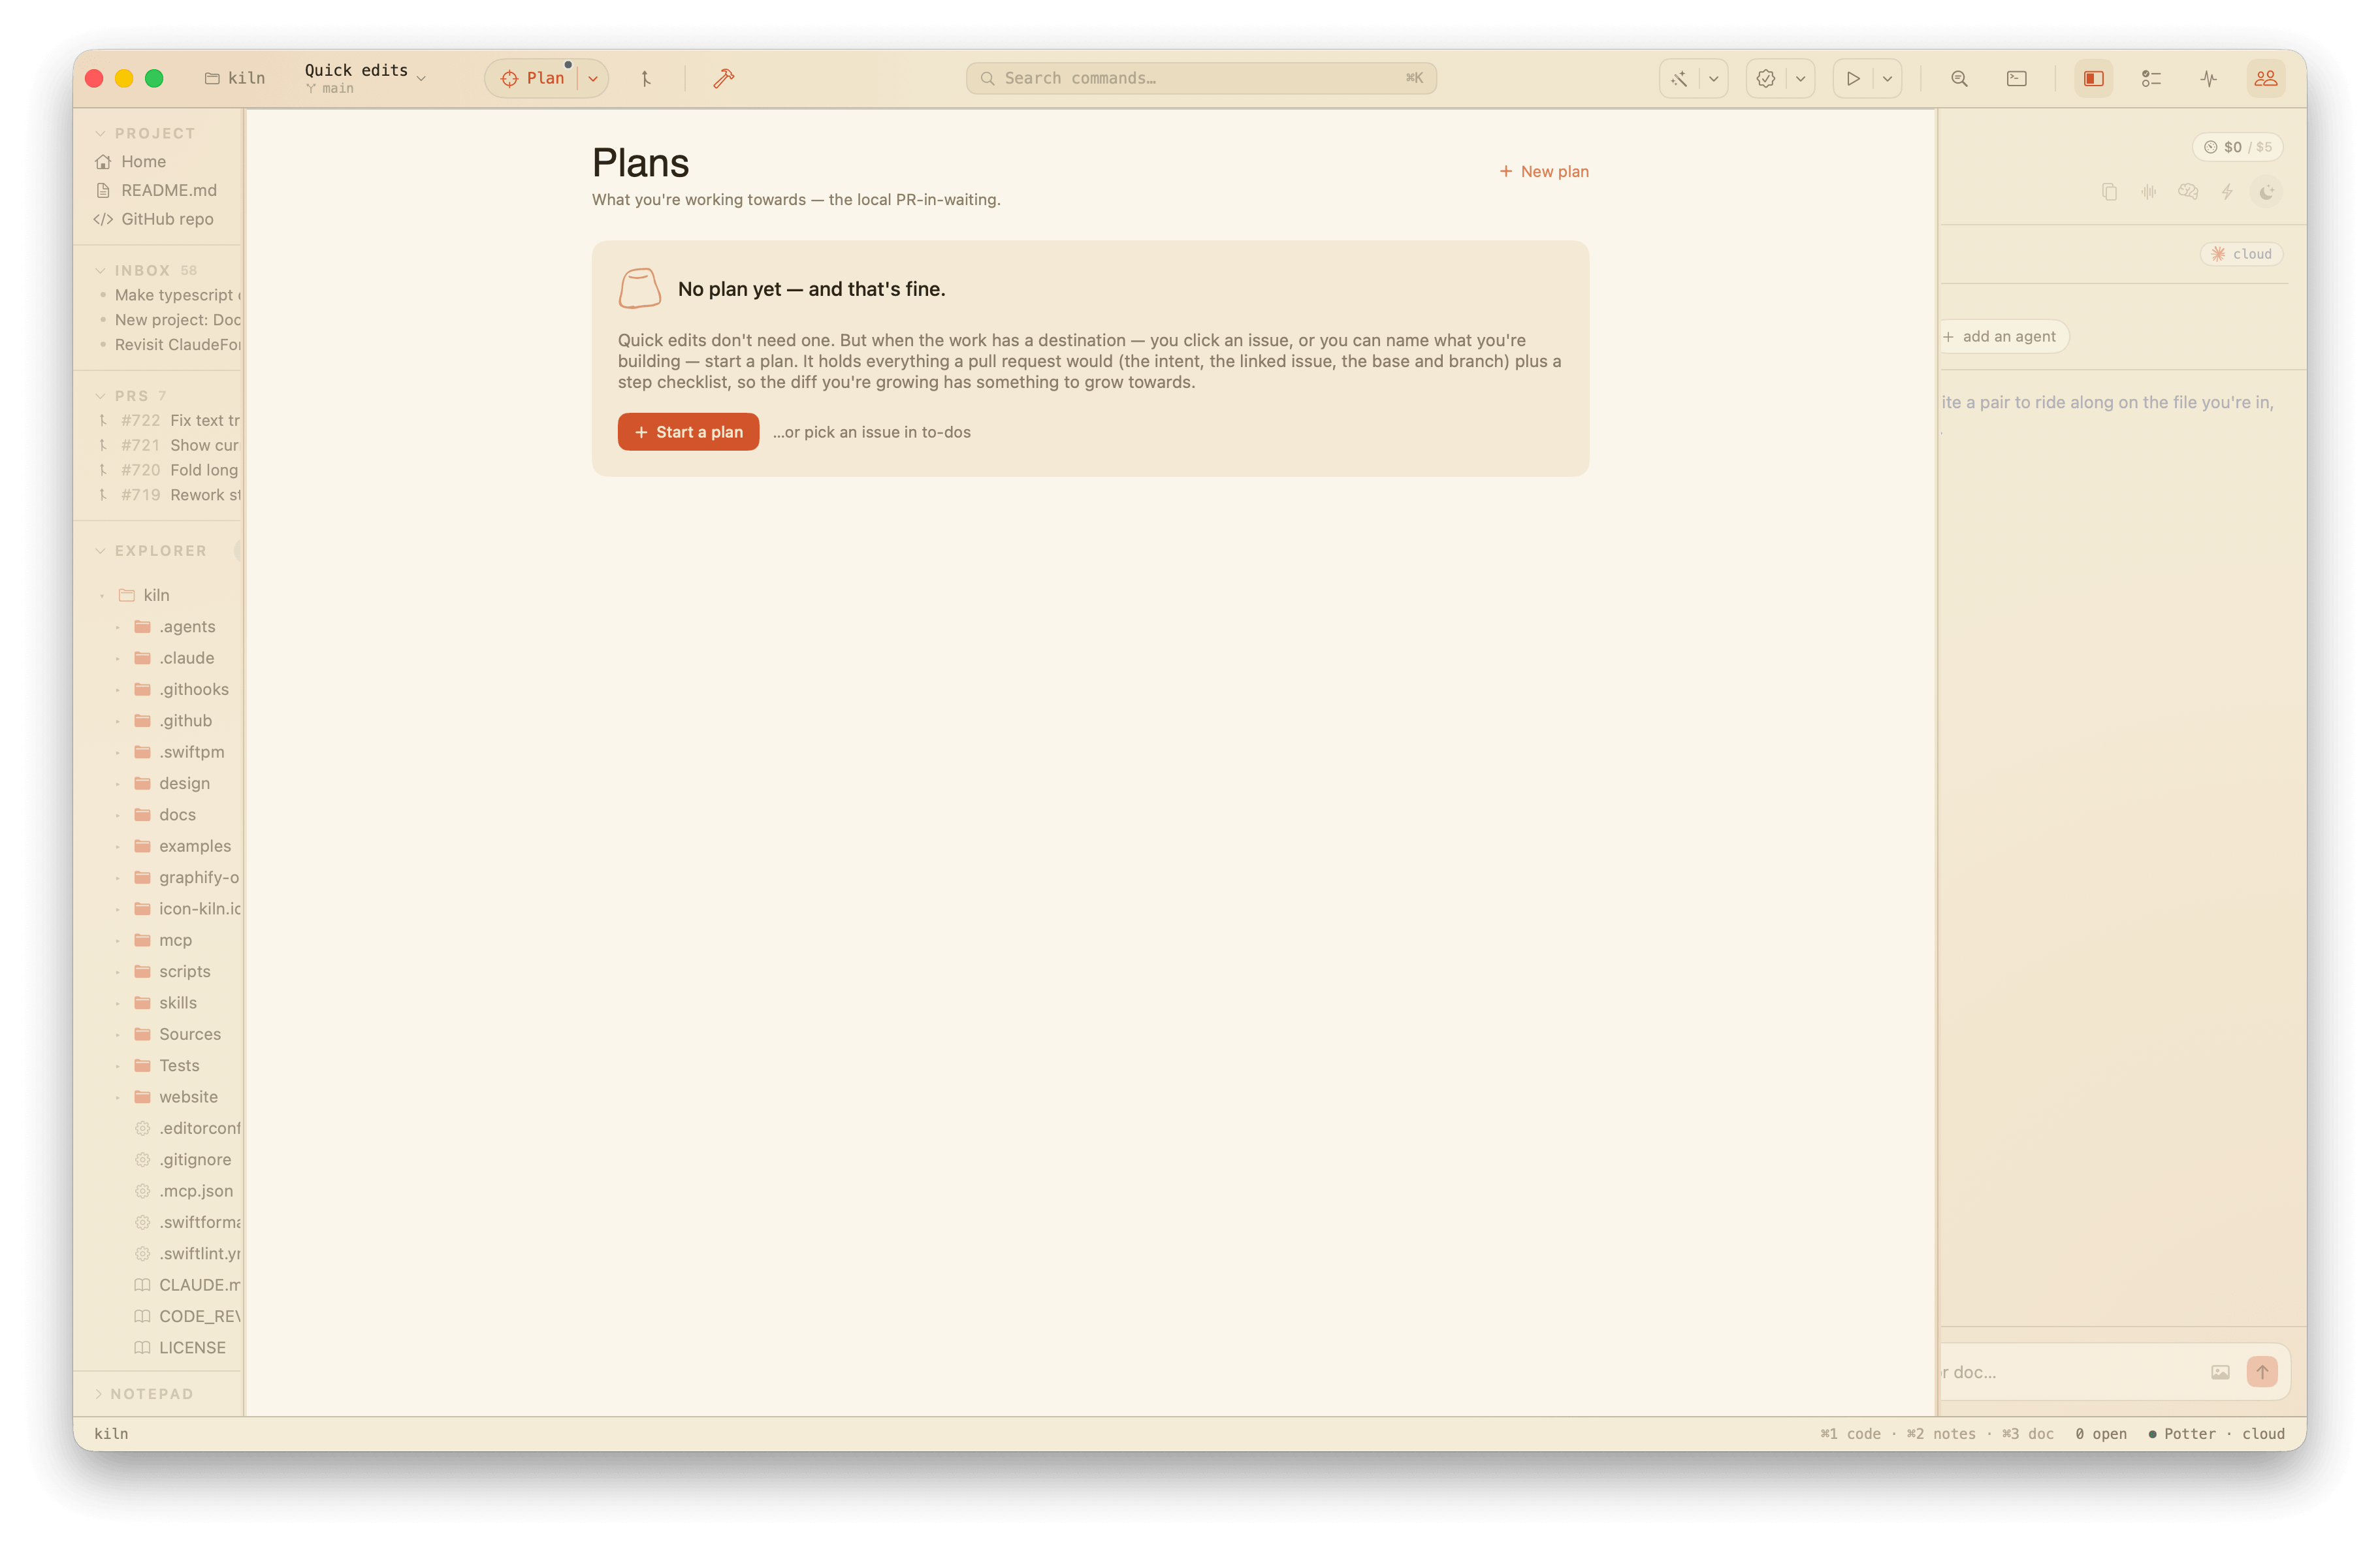Open PR #720 Fold long
The height and width of the screenshot is (1548, 2380).
168,470
